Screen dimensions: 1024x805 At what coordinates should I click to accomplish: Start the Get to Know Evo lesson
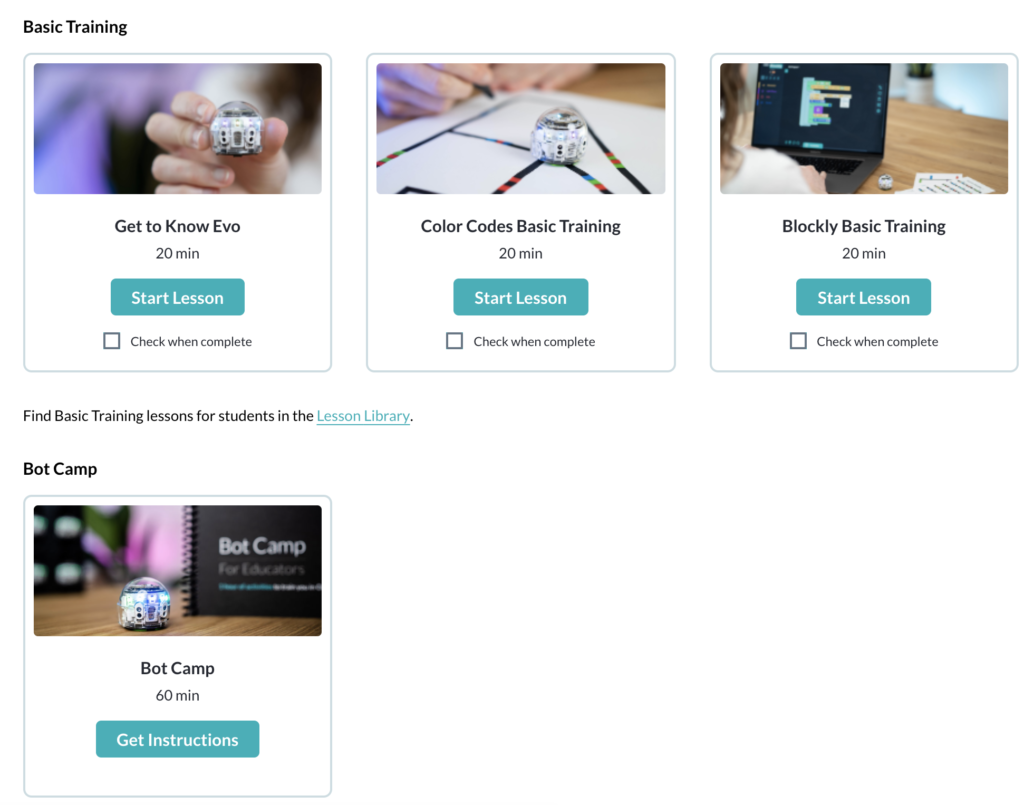tap(178, 297)
